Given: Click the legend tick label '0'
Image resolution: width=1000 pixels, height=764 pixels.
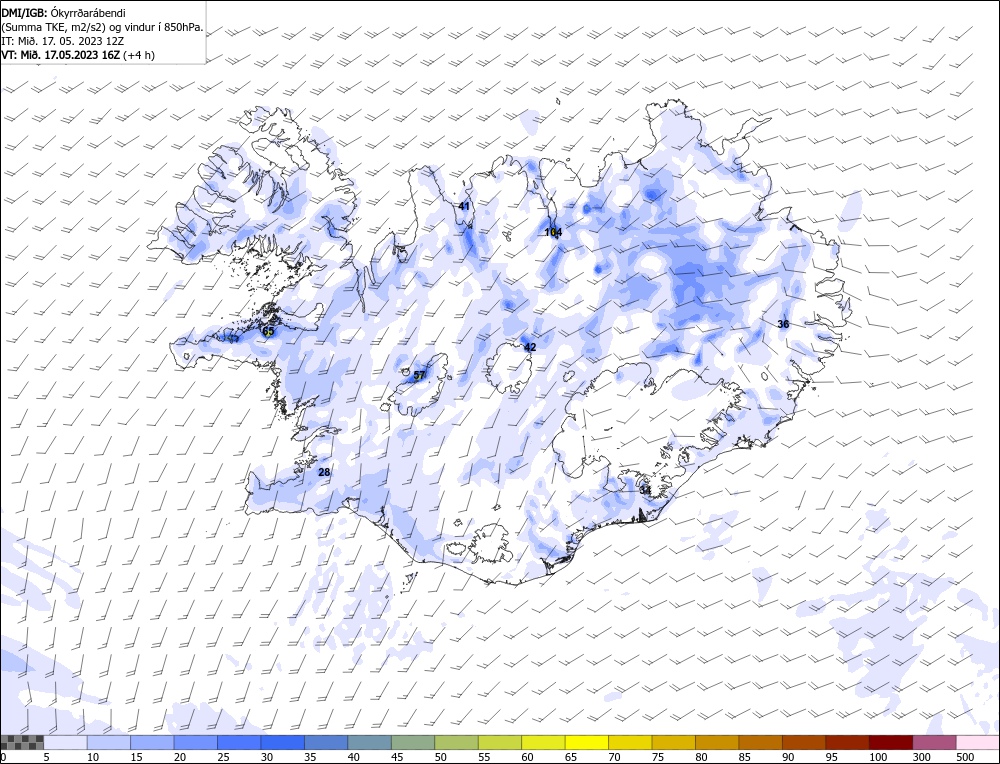Looking at the screenshot, I should [3, 757].
